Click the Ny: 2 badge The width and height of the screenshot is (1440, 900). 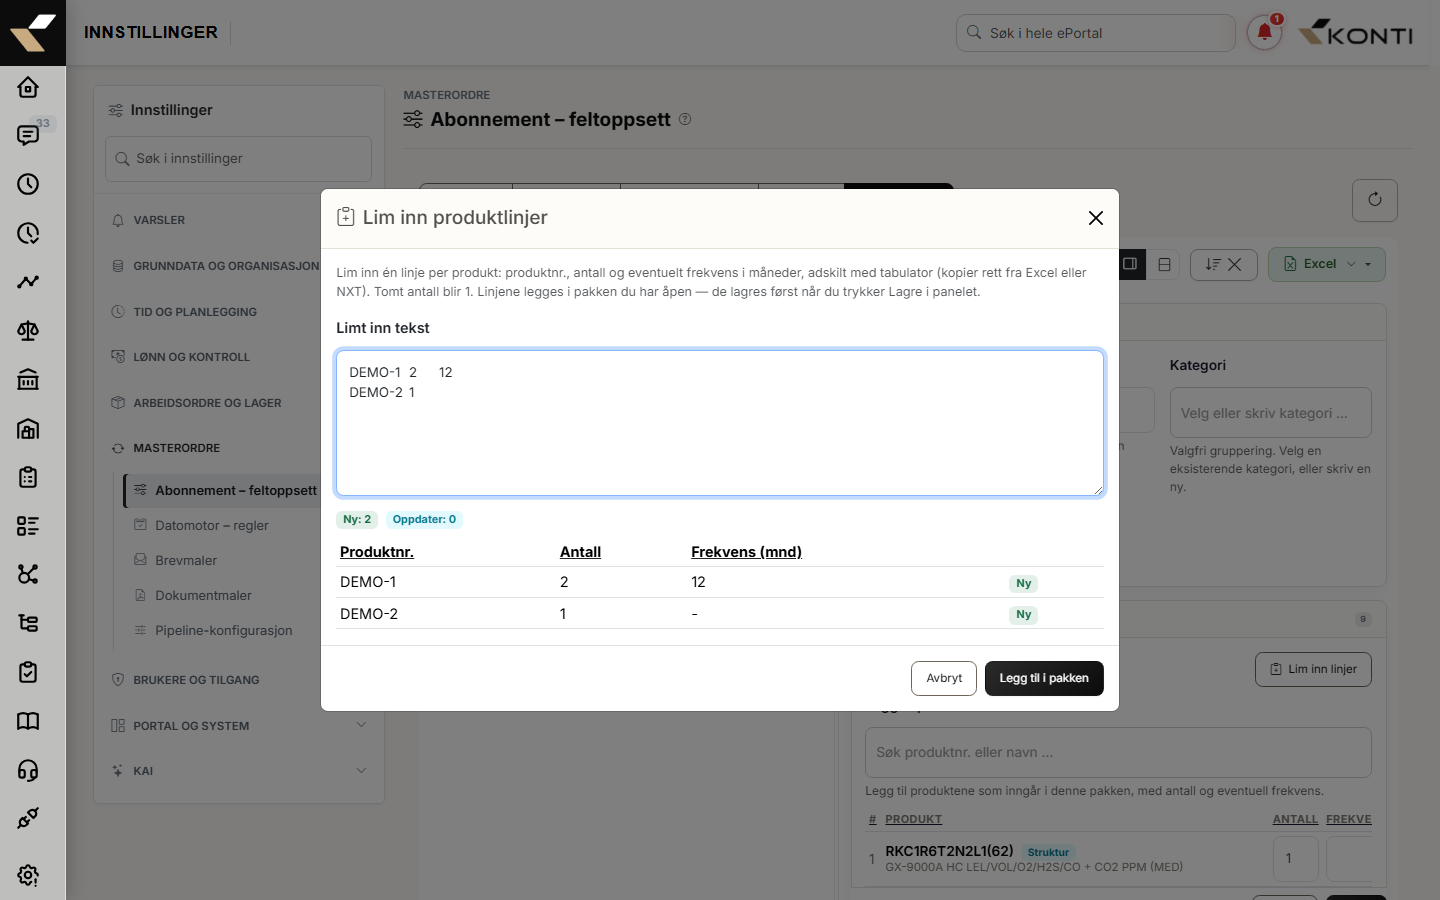(x=357, y=519)
